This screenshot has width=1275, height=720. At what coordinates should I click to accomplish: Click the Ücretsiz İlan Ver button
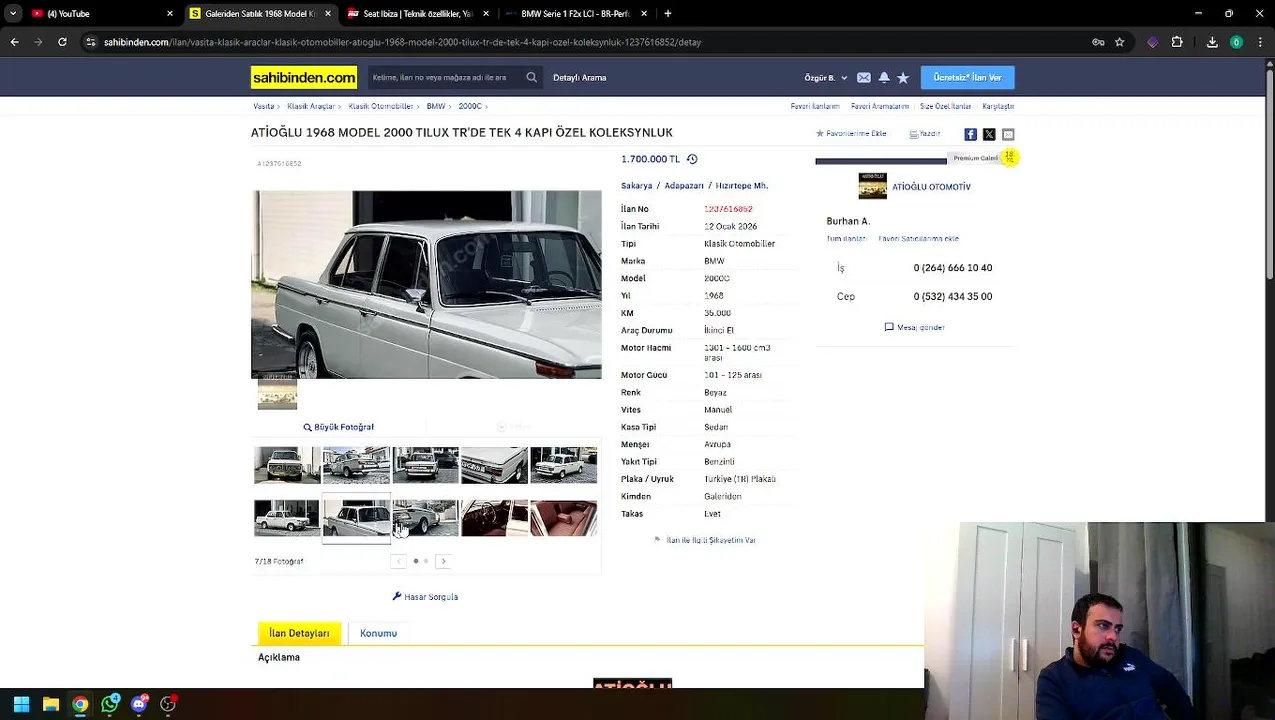967,77
